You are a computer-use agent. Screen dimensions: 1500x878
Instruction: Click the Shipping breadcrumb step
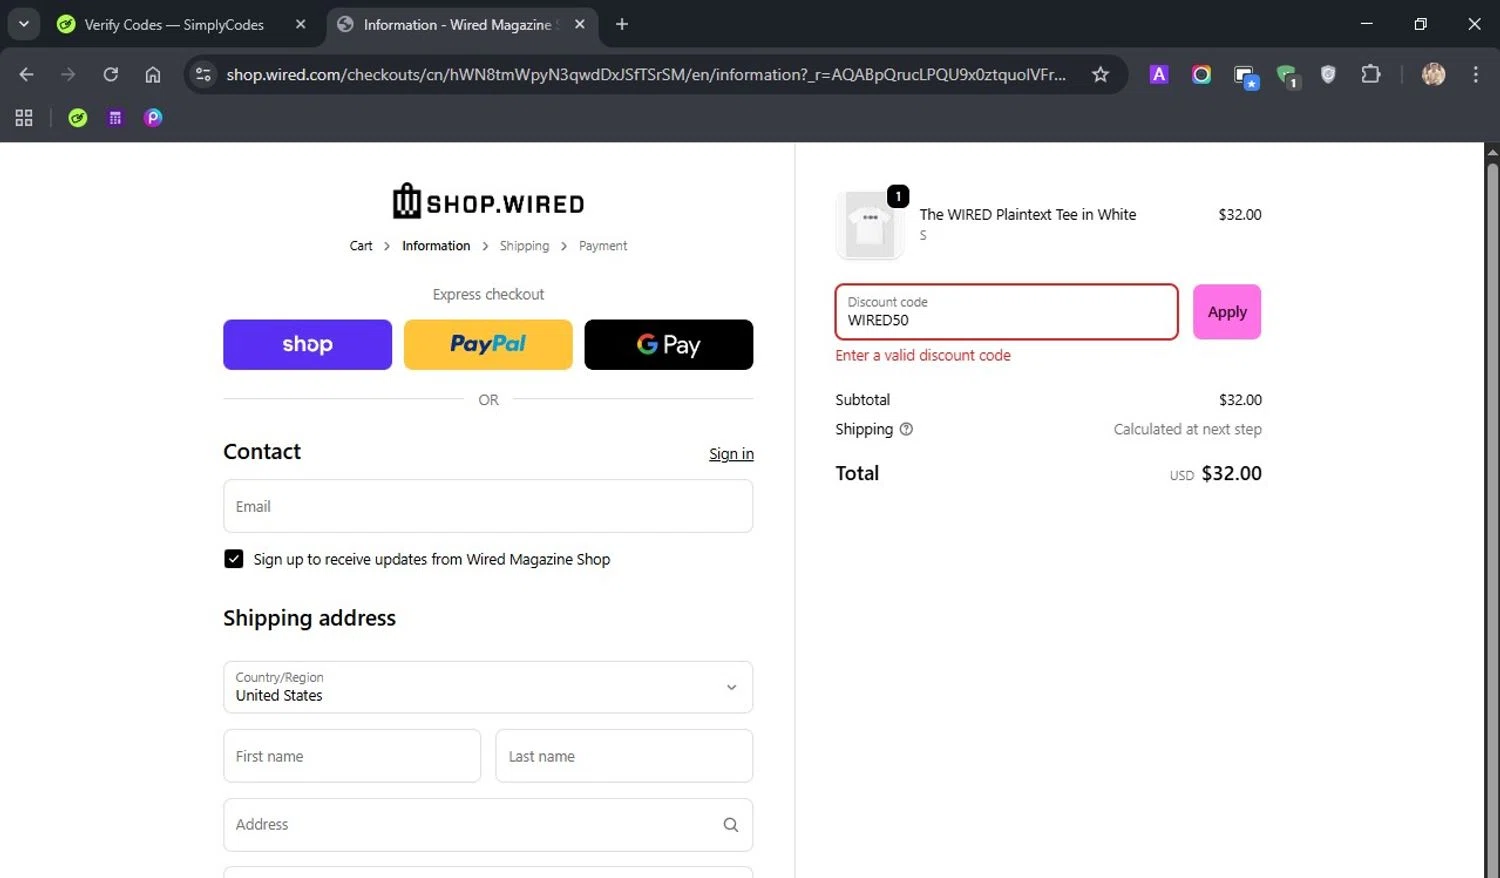(x=524, y=246)
